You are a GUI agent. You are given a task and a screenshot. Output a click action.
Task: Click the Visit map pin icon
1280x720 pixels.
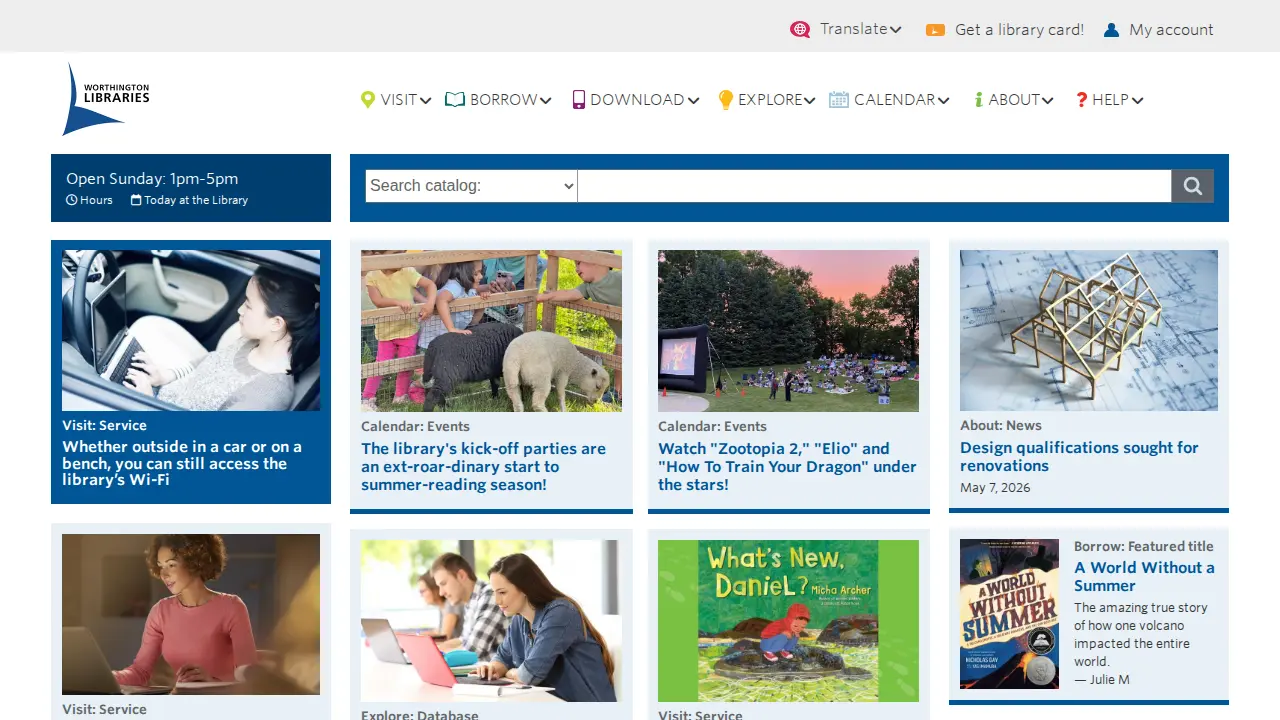[x=368, y=100]
